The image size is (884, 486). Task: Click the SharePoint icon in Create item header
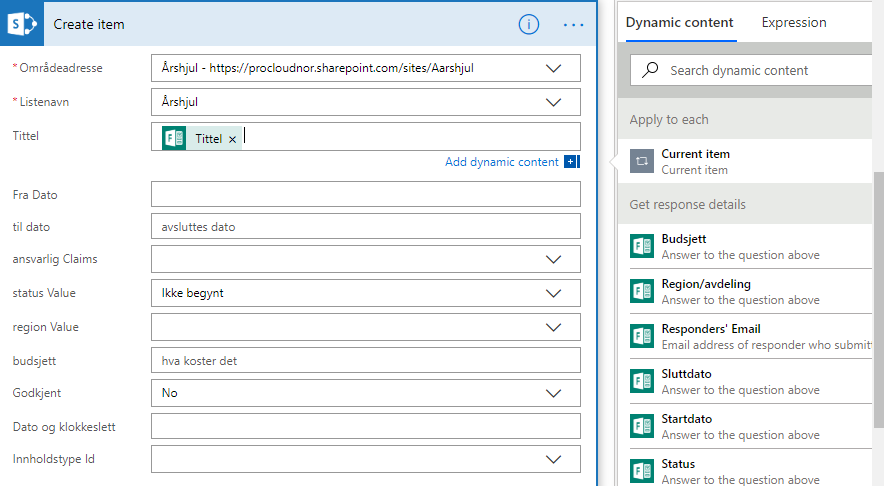(x=22, y=24)
